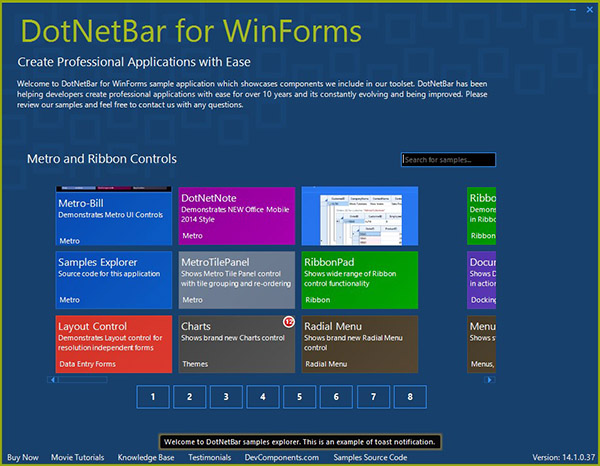Go to page 5 of samples
Viewport: 600px width, 466px height.
[300, 397]
